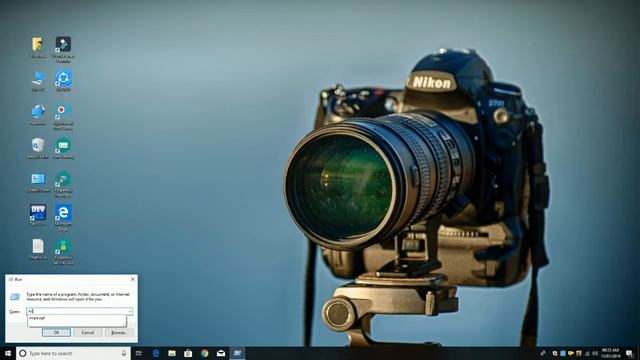Screen dimensions: 640x360
Task: Click the Type here to search box
Action: point(73,353)
